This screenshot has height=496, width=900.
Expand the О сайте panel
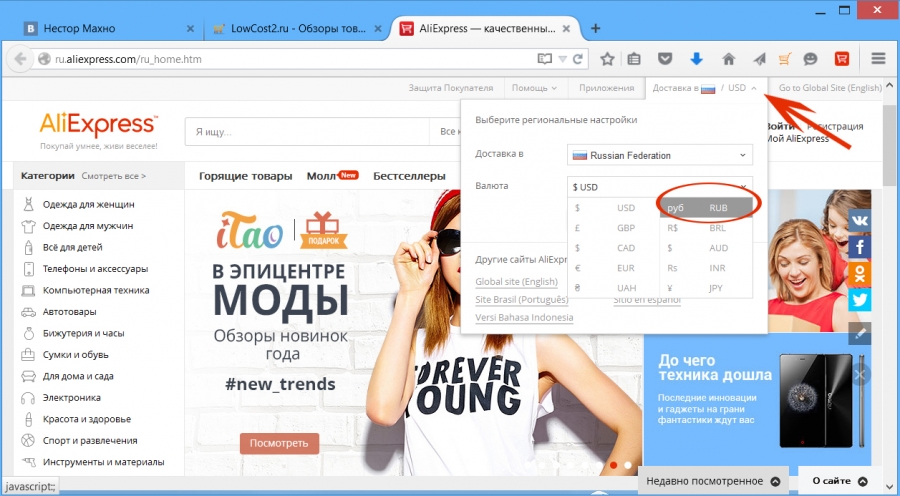(840, 481)
